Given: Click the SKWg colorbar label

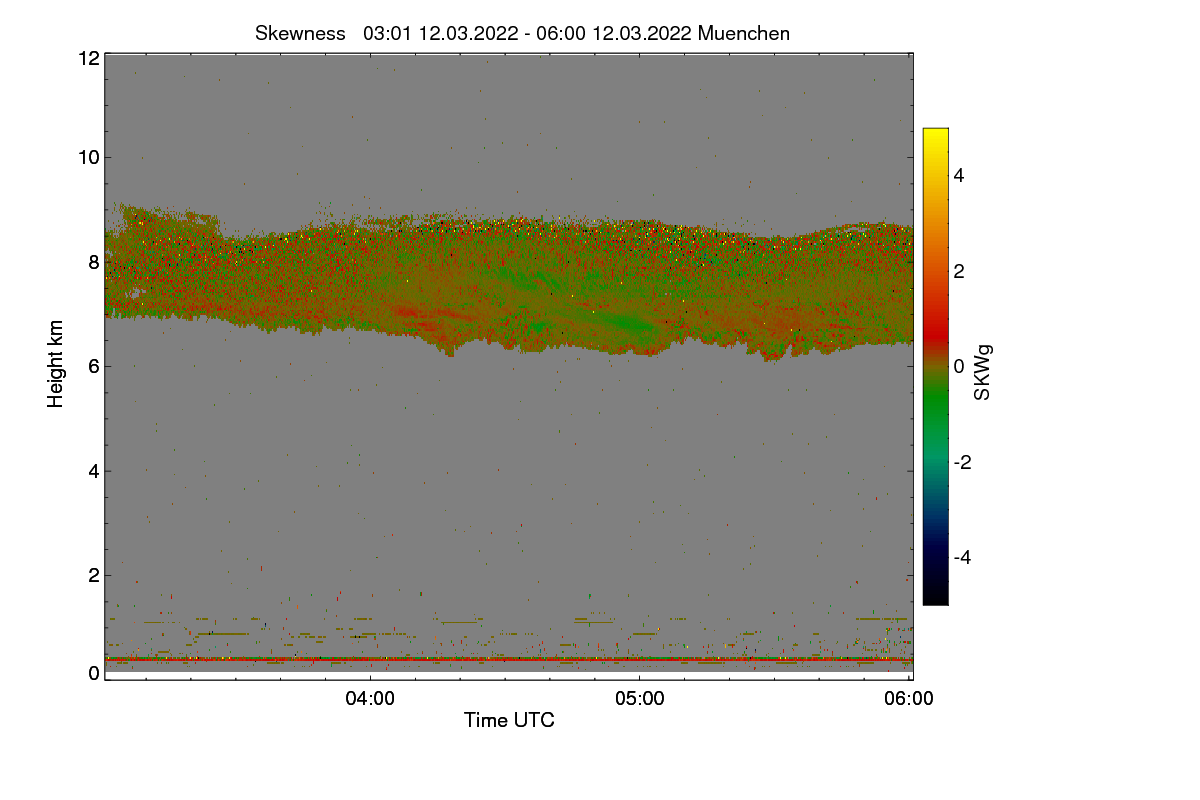Looking at the screenshot, I should point(983,372).
